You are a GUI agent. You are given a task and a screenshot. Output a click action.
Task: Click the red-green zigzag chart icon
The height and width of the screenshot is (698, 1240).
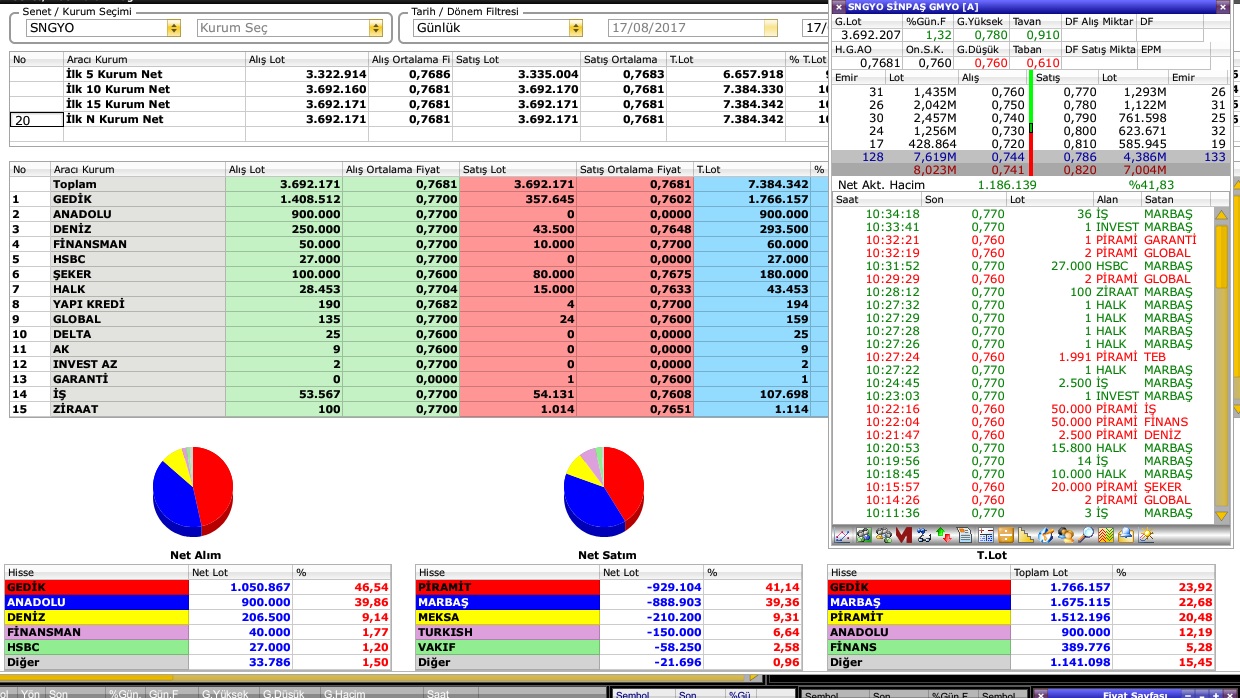(x=1106, y=536)
